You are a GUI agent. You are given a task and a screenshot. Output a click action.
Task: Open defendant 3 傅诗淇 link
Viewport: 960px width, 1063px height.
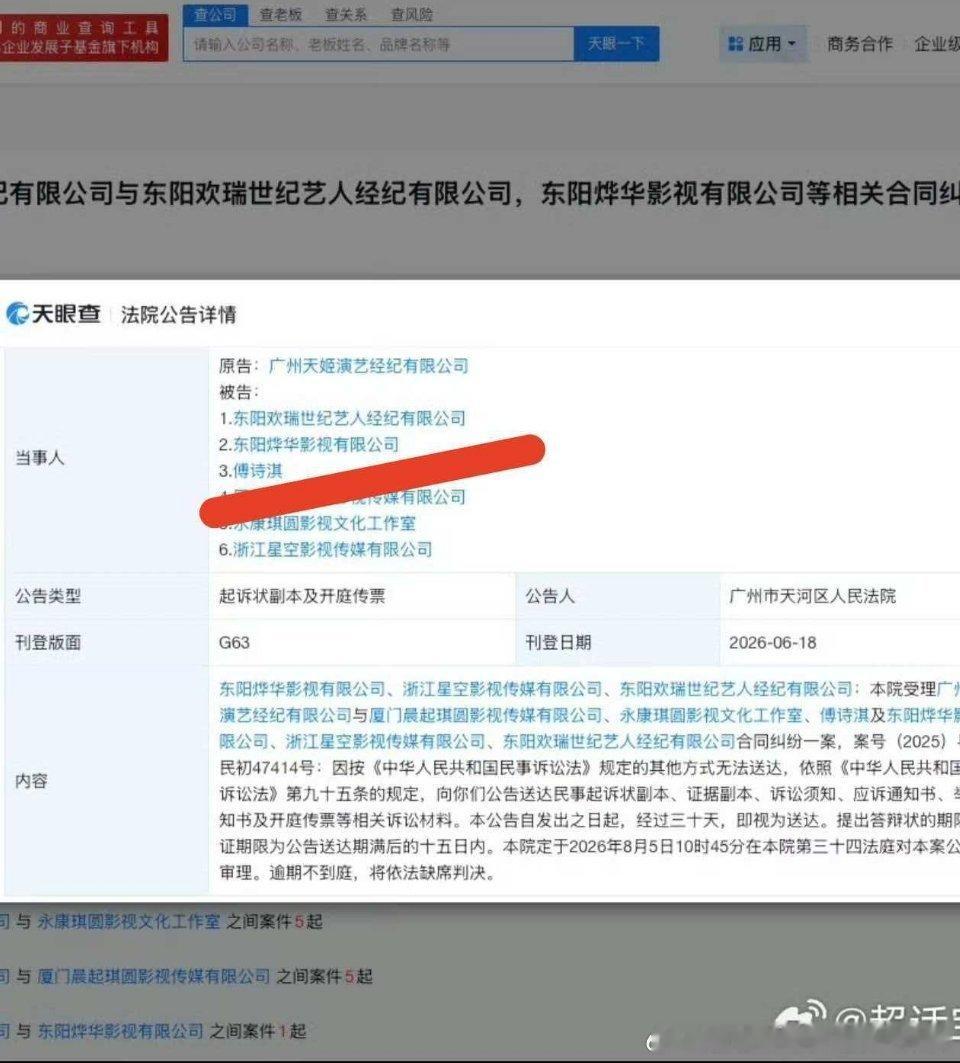tap(258, 470)
